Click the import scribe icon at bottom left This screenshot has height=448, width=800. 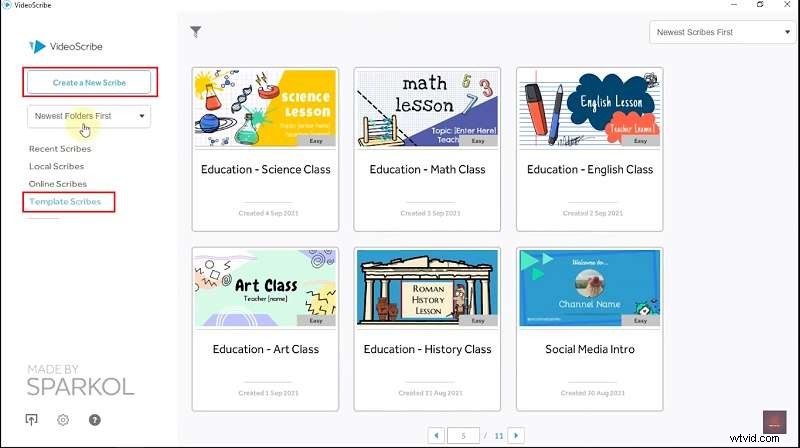[32, 419]
